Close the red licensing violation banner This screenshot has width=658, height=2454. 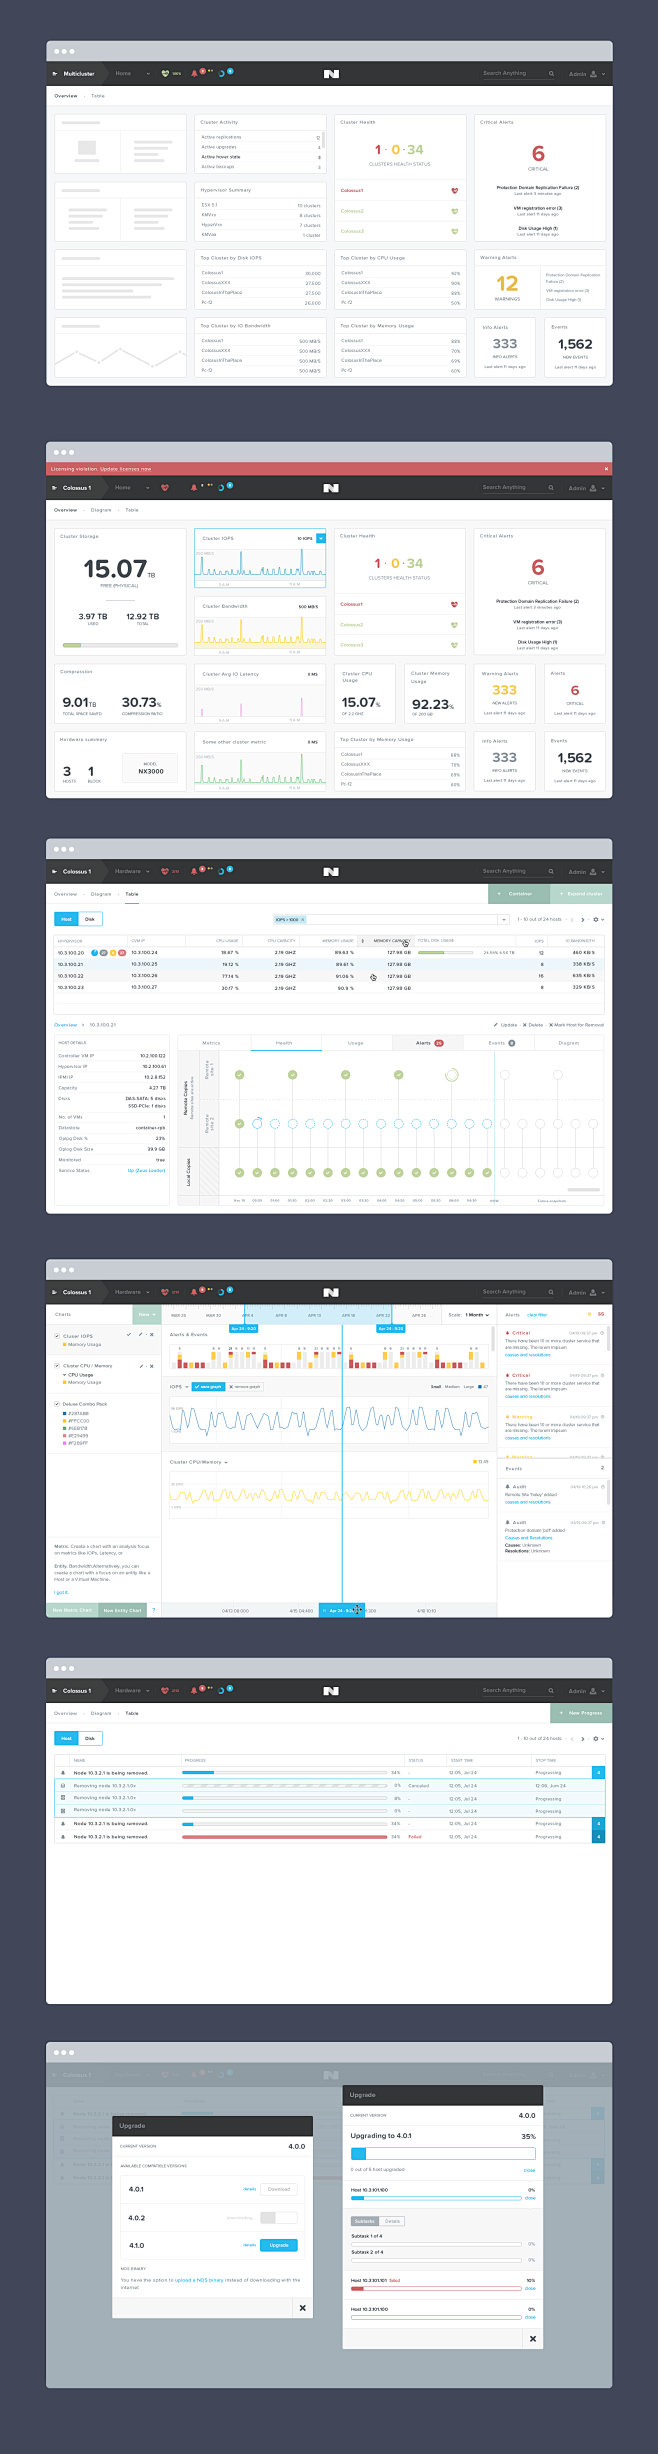click(x=605, y=468)
